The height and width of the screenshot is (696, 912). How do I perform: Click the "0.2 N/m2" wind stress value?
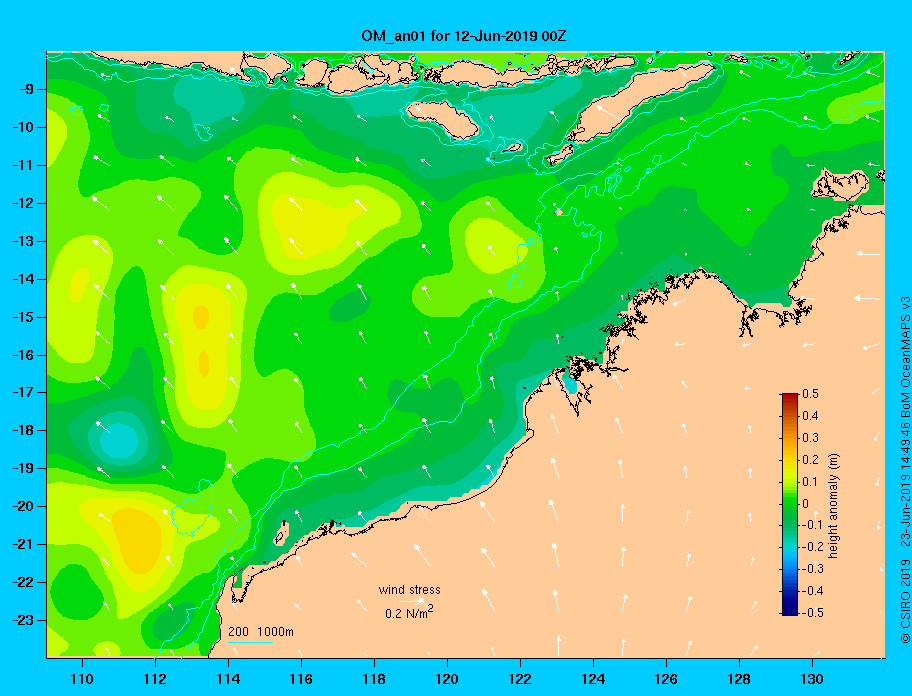409,613
